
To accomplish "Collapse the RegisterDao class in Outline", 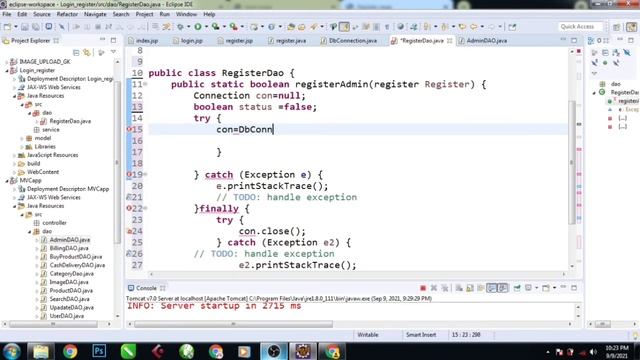I will 594,93.
